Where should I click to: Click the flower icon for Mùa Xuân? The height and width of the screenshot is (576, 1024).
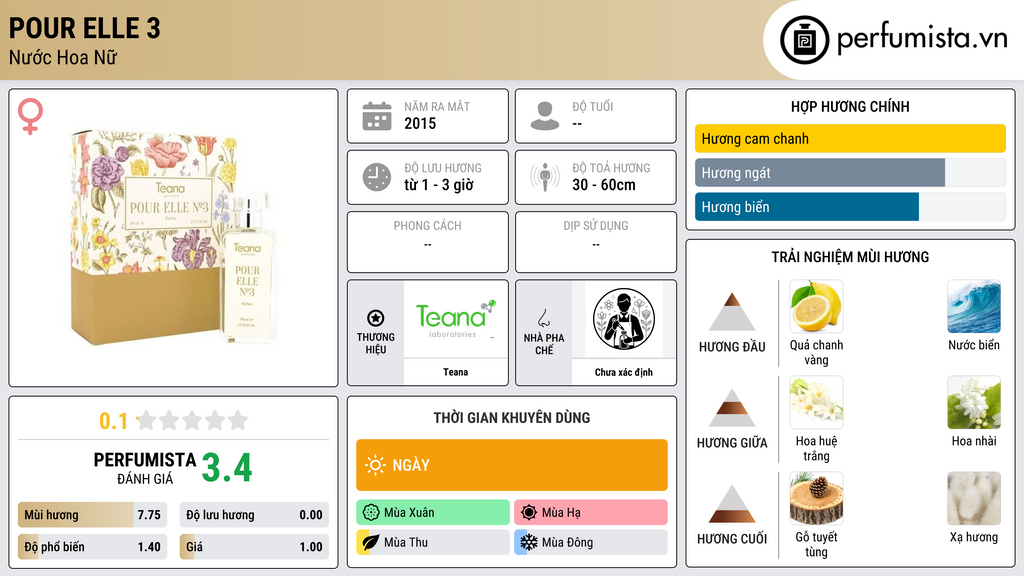pyautogui.click(x=371, y=513)
